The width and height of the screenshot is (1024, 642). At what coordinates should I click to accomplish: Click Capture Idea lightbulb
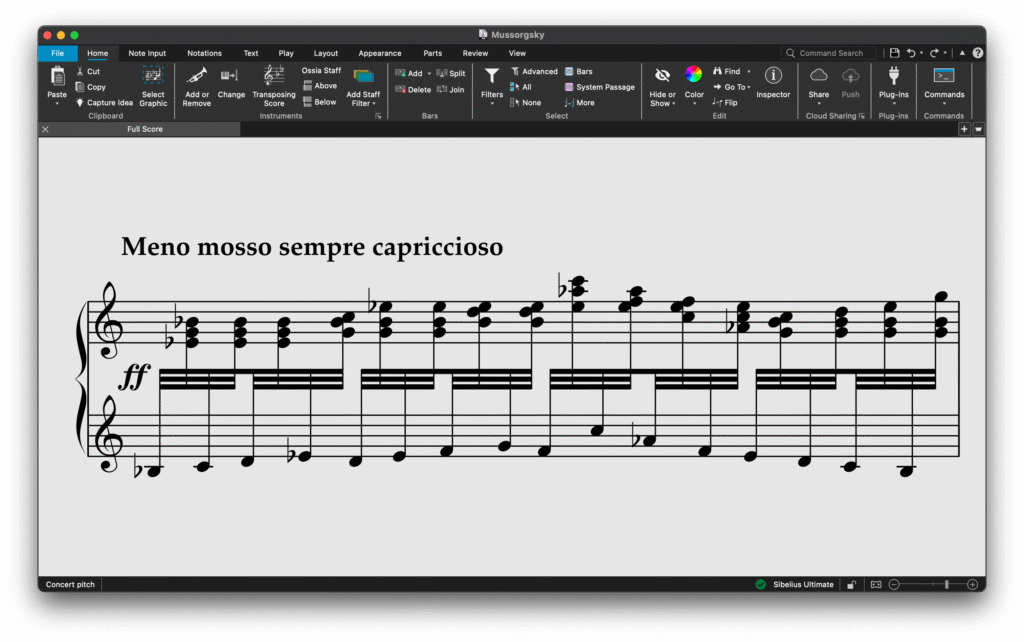(104, 103)
